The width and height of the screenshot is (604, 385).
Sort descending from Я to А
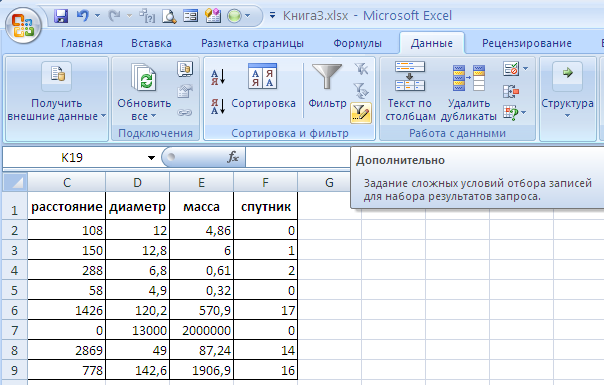pyautogui.click(x=218, y=106)
